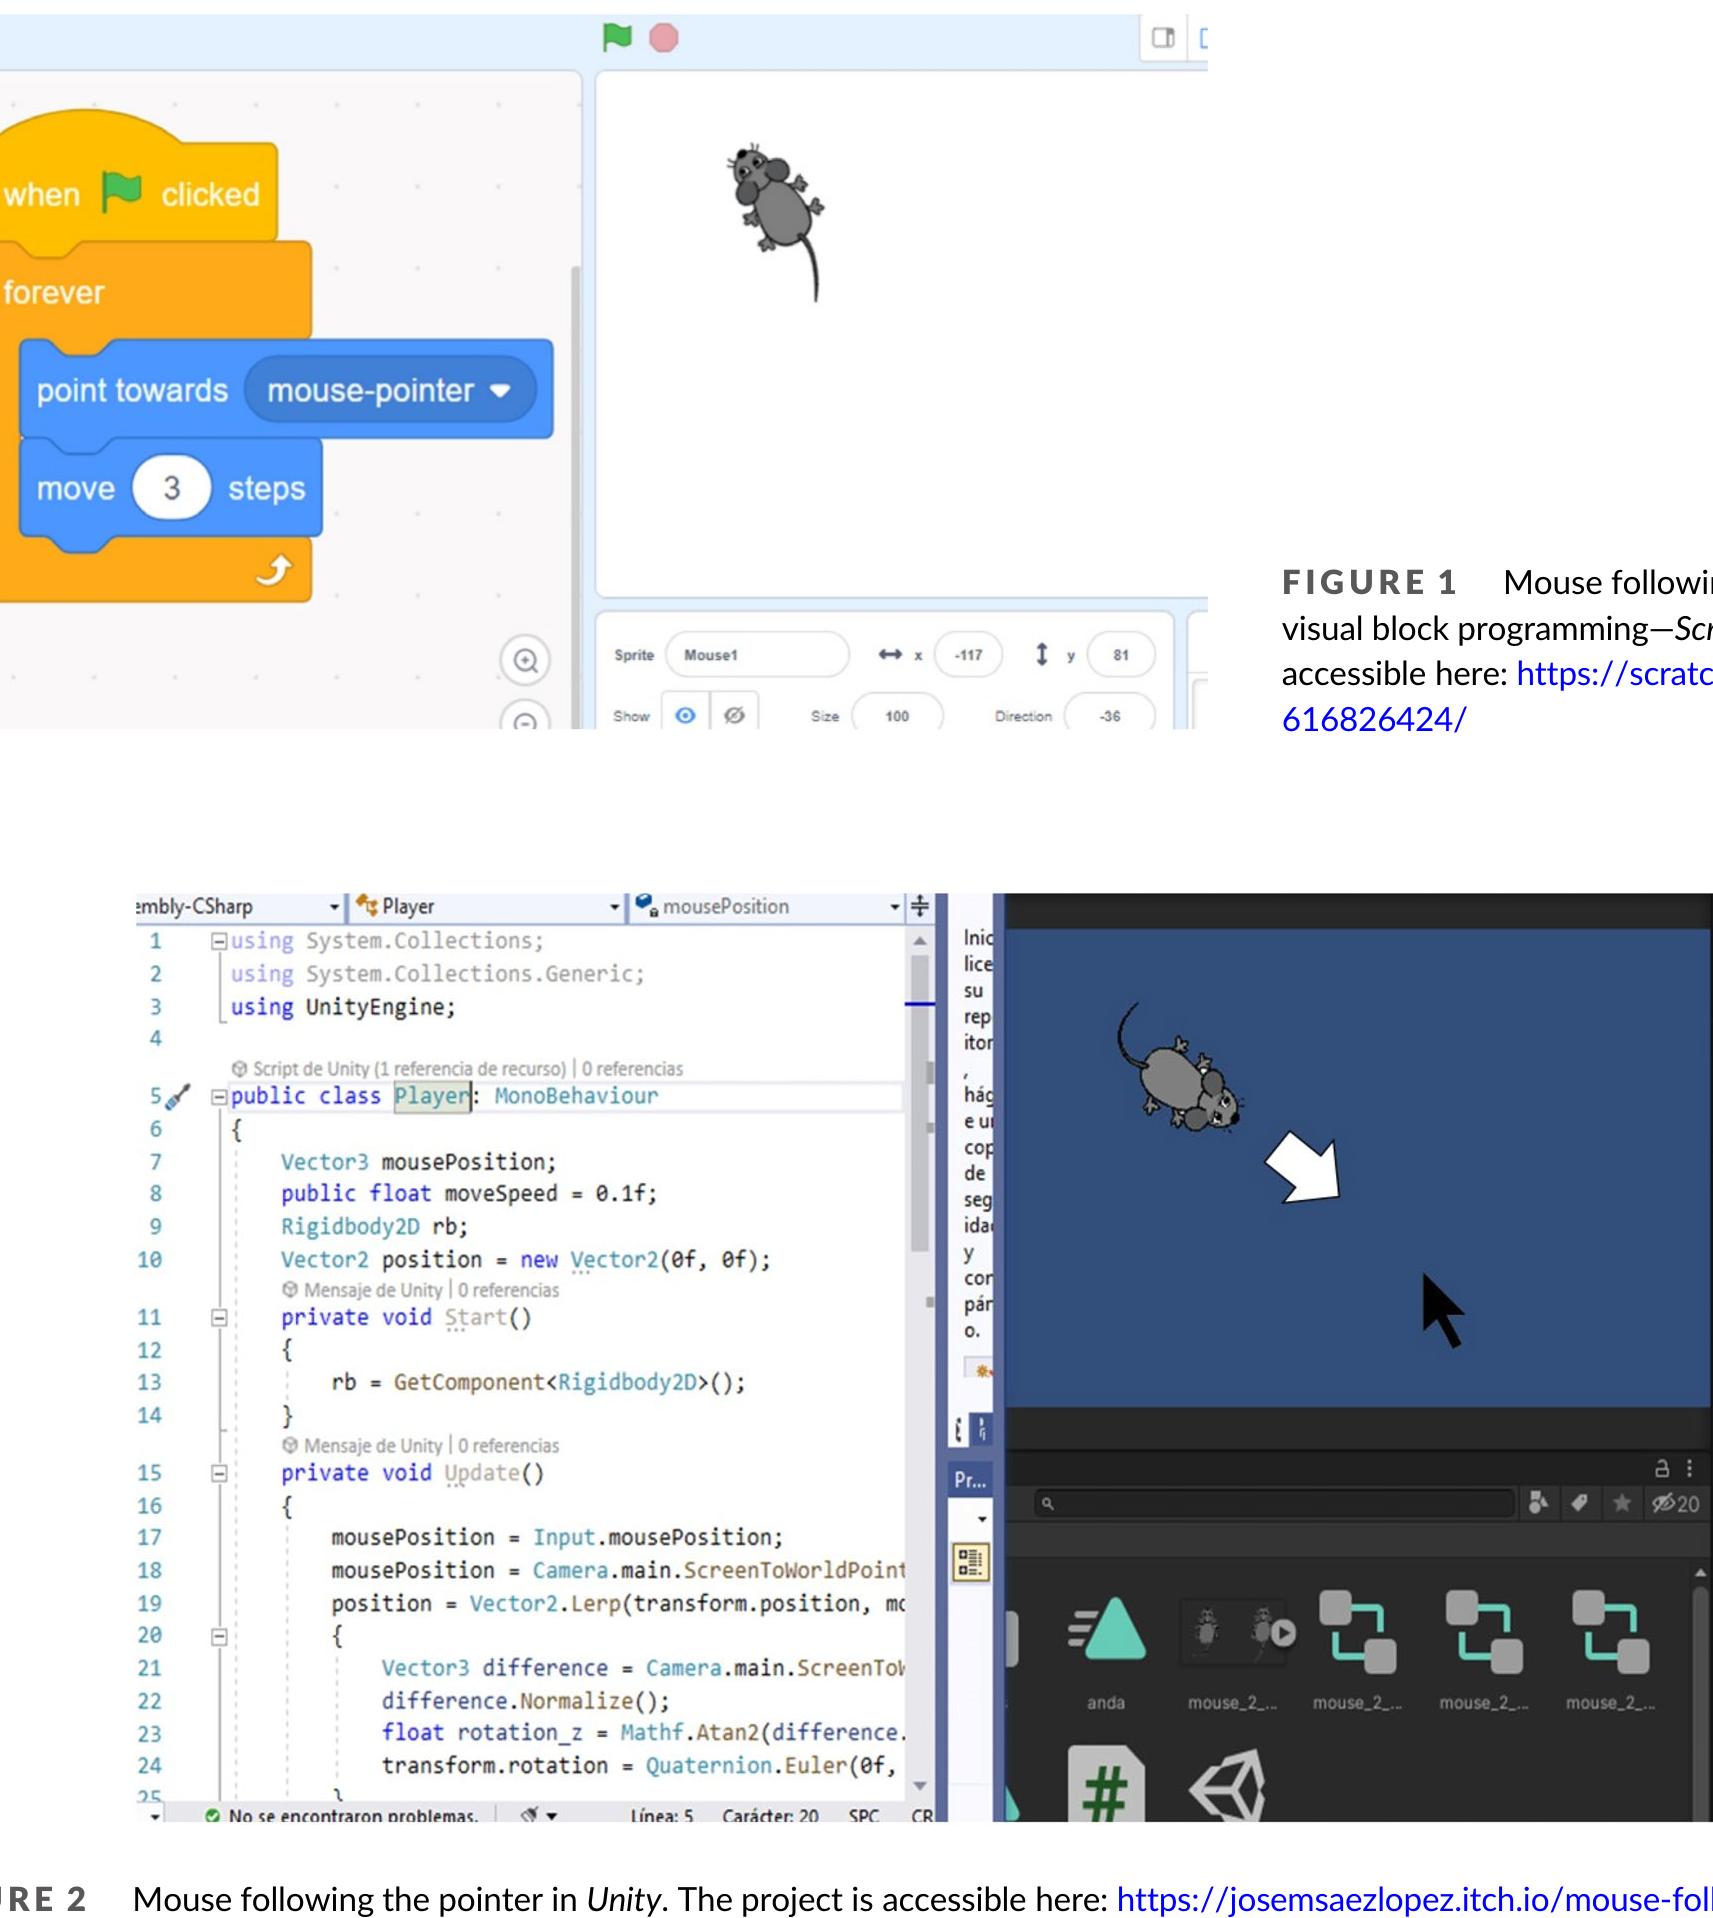The width and height of the screenshot is (1713, 1918).
Task: Collapse the Start method at line 11
Action: pyautogui.click(x=218, y=1318)
